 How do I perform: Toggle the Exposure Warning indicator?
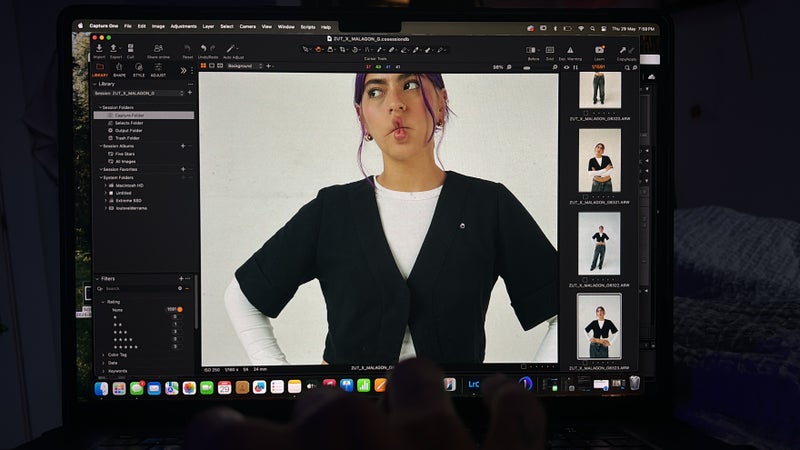pos(570,50)
